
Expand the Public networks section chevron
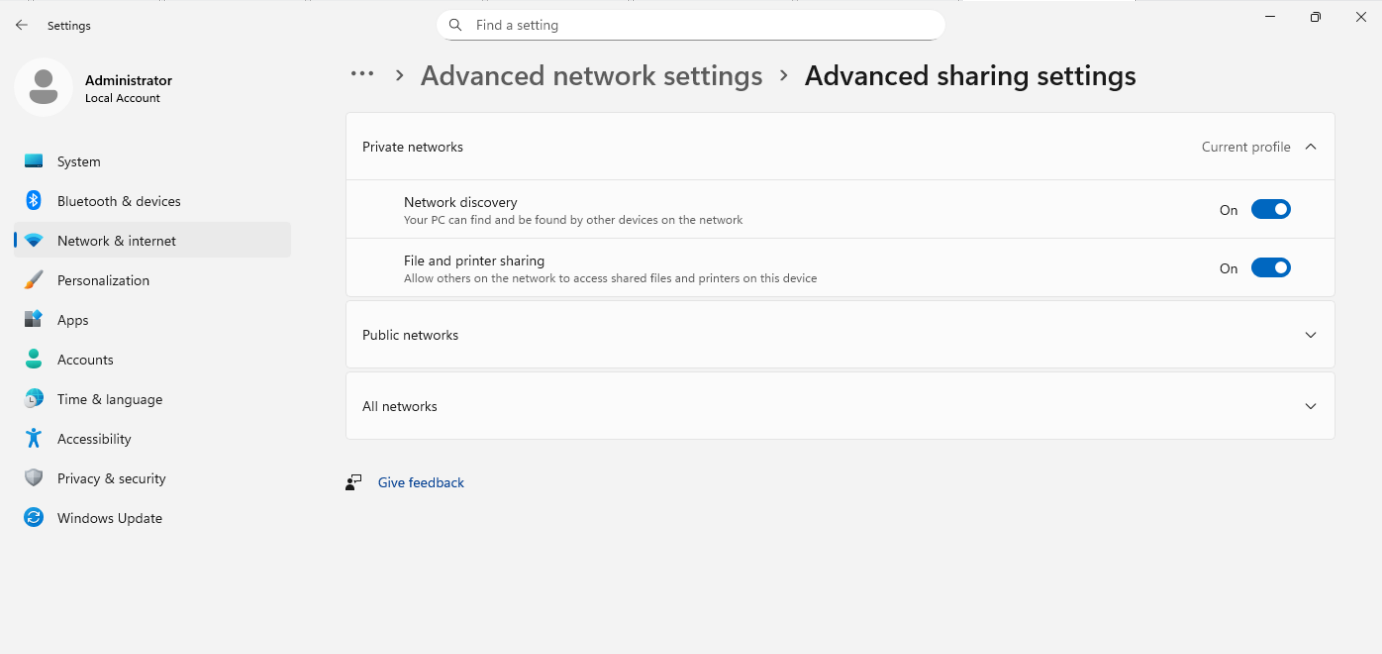click(x=1311, y=335)
